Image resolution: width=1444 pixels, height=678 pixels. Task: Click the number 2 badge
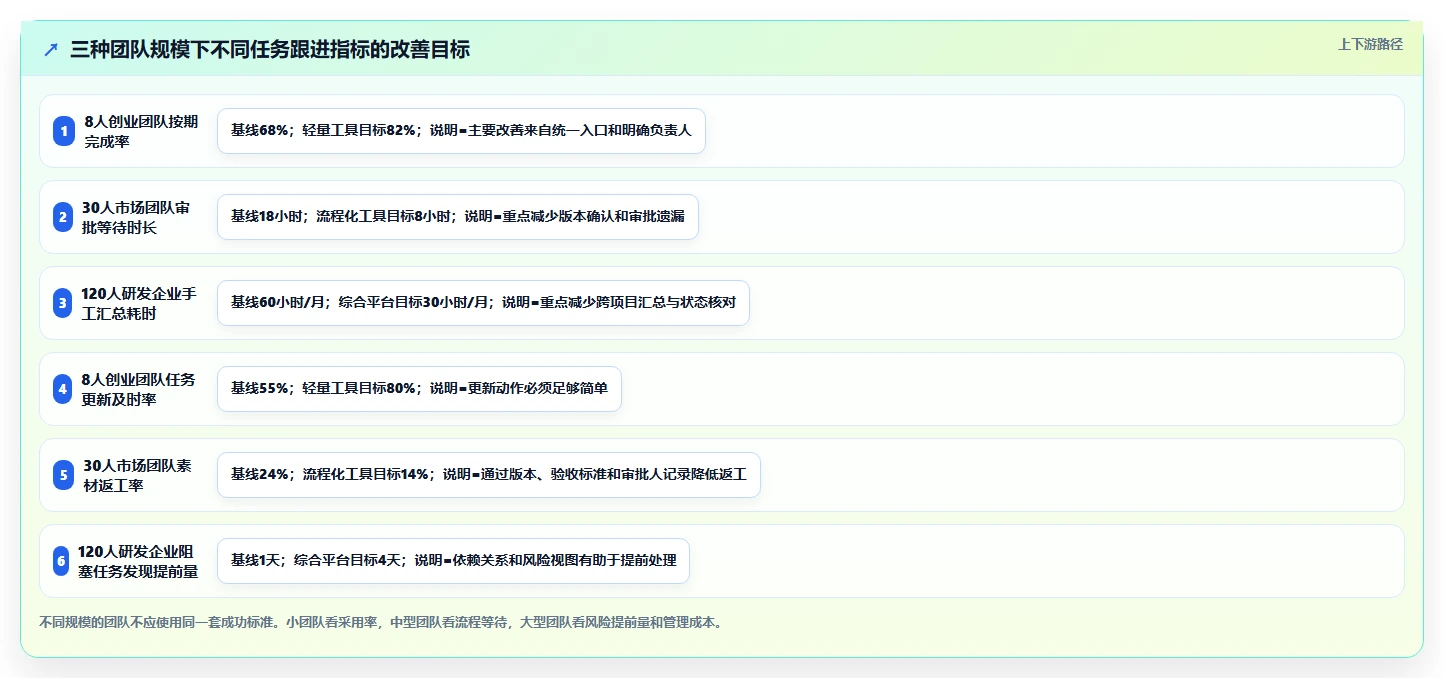tap(63, 217)
